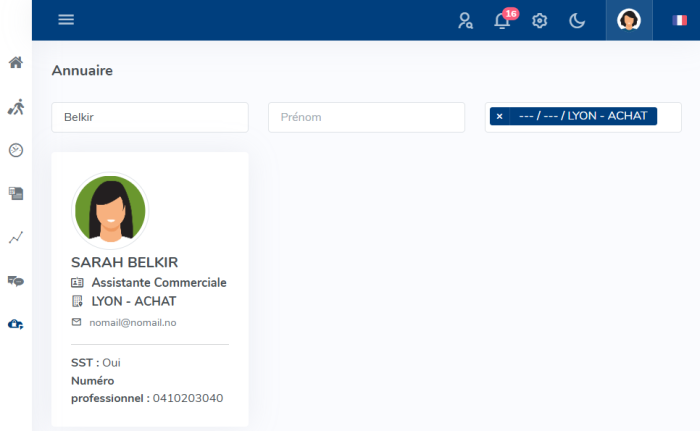Image resolution: width=700 pixels, height=431 pixels.
Task: Toggle dark mode with moon icon
Action: 577,20
